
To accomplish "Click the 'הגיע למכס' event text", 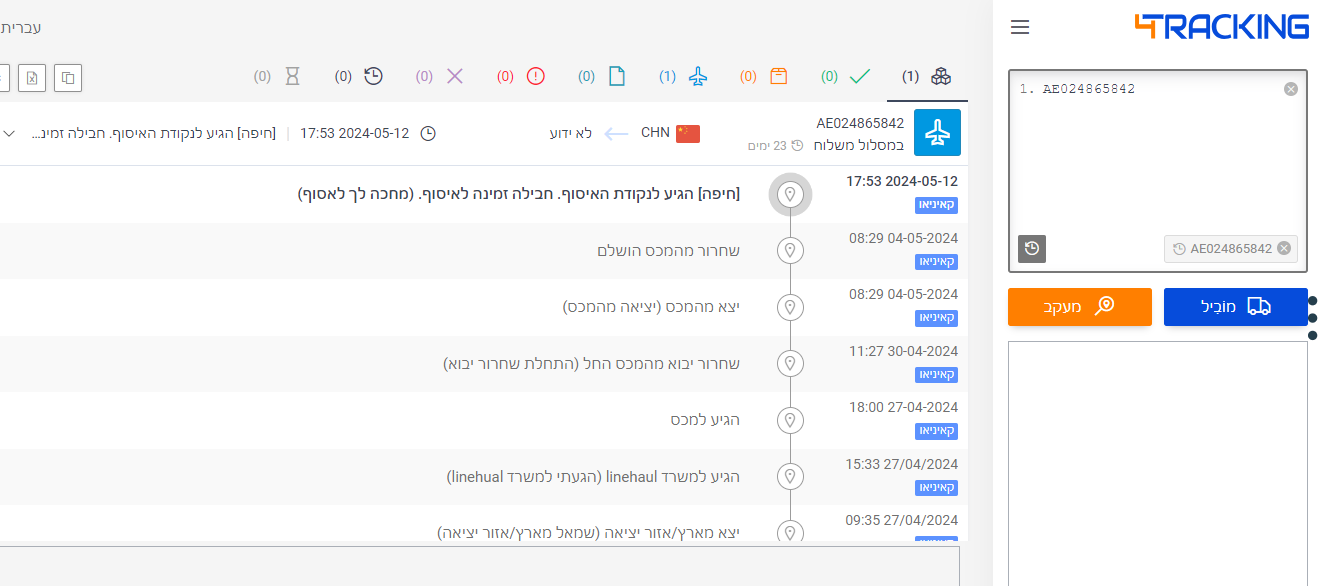I will click(x=705, y=420).
